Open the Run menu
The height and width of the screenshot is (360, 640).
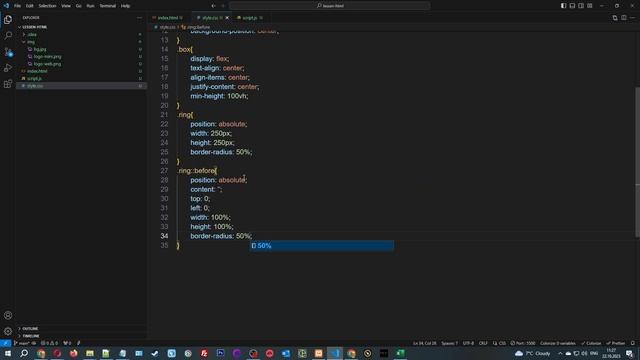(90, 6)
